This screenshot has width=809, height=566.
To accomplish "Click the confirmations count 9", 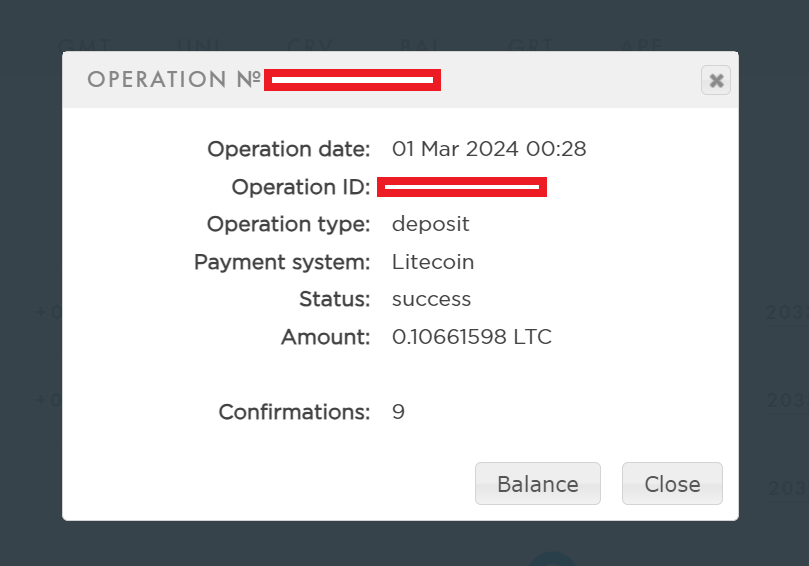I will click(x=398, y=412).
